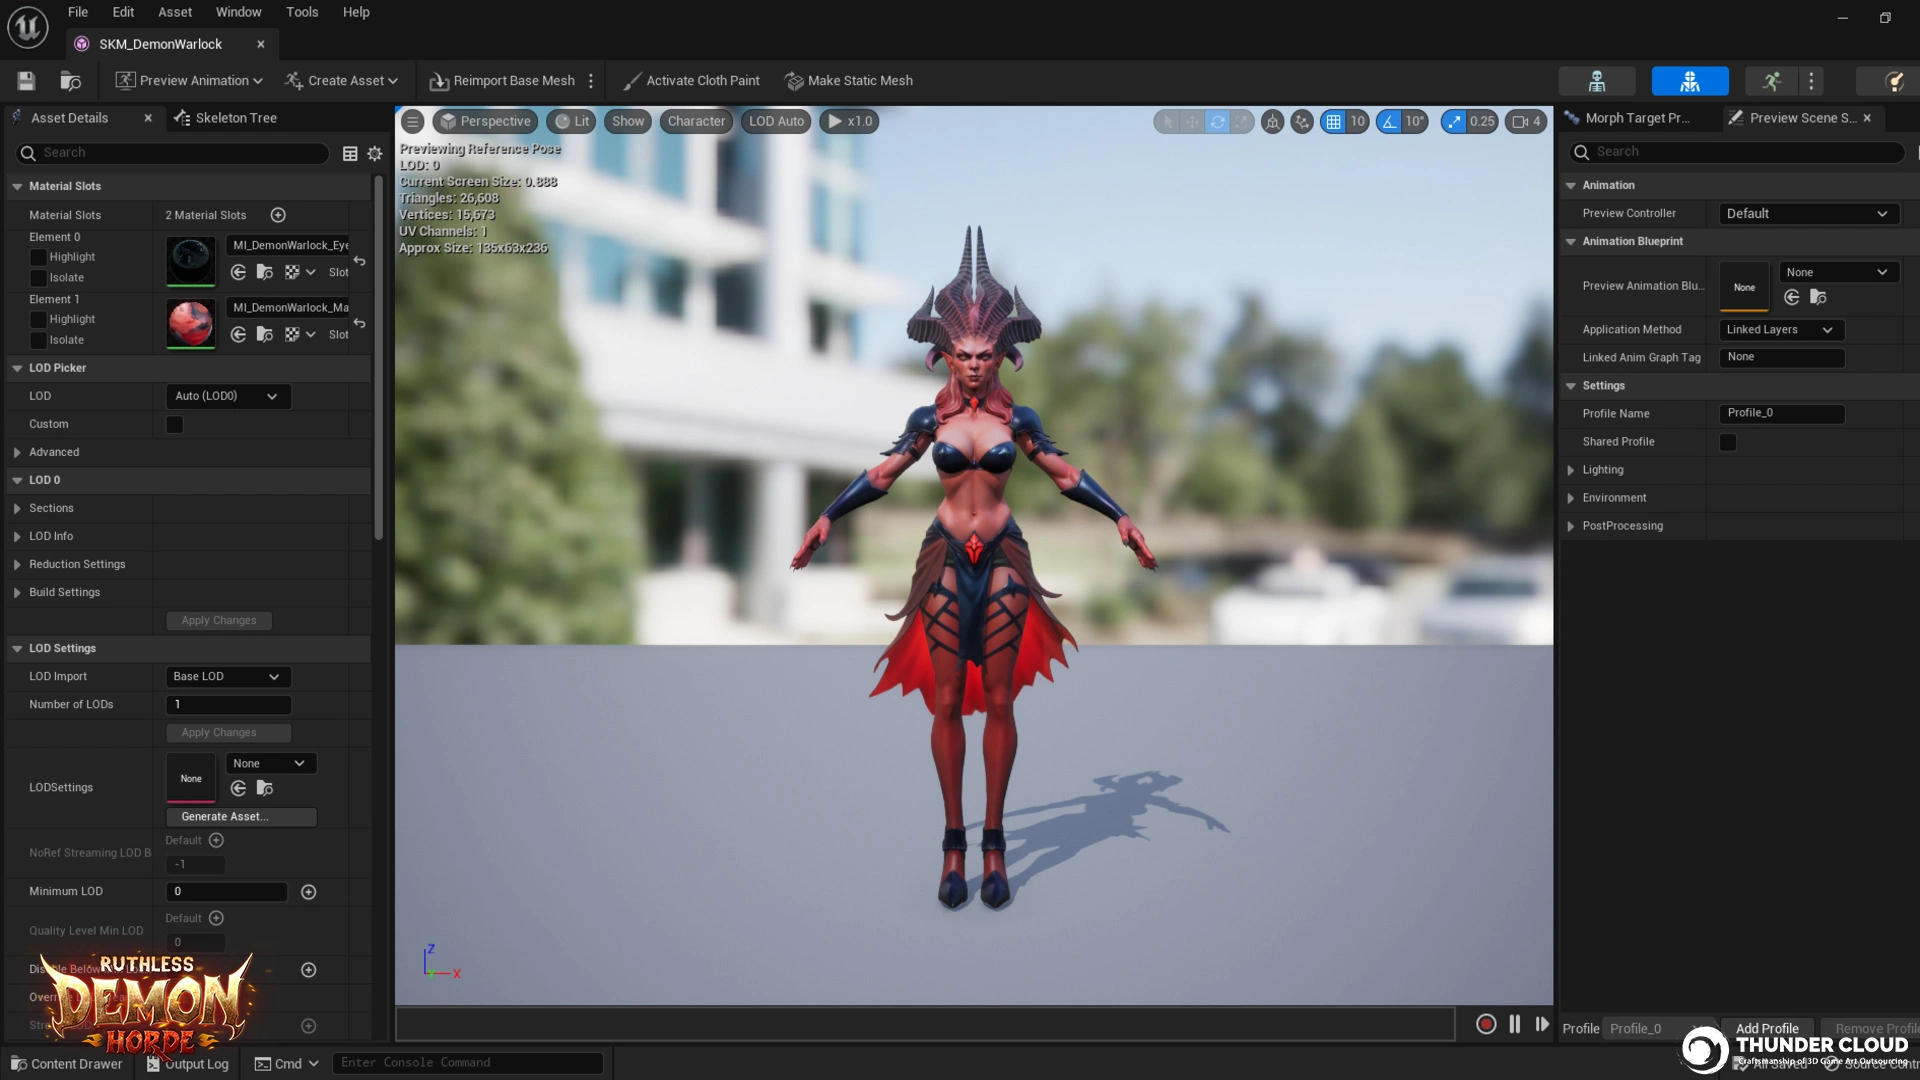Click the Element 0 eye material thumbnail
This screenshot has width=1920, height=1080.
[x=190, y=261]
